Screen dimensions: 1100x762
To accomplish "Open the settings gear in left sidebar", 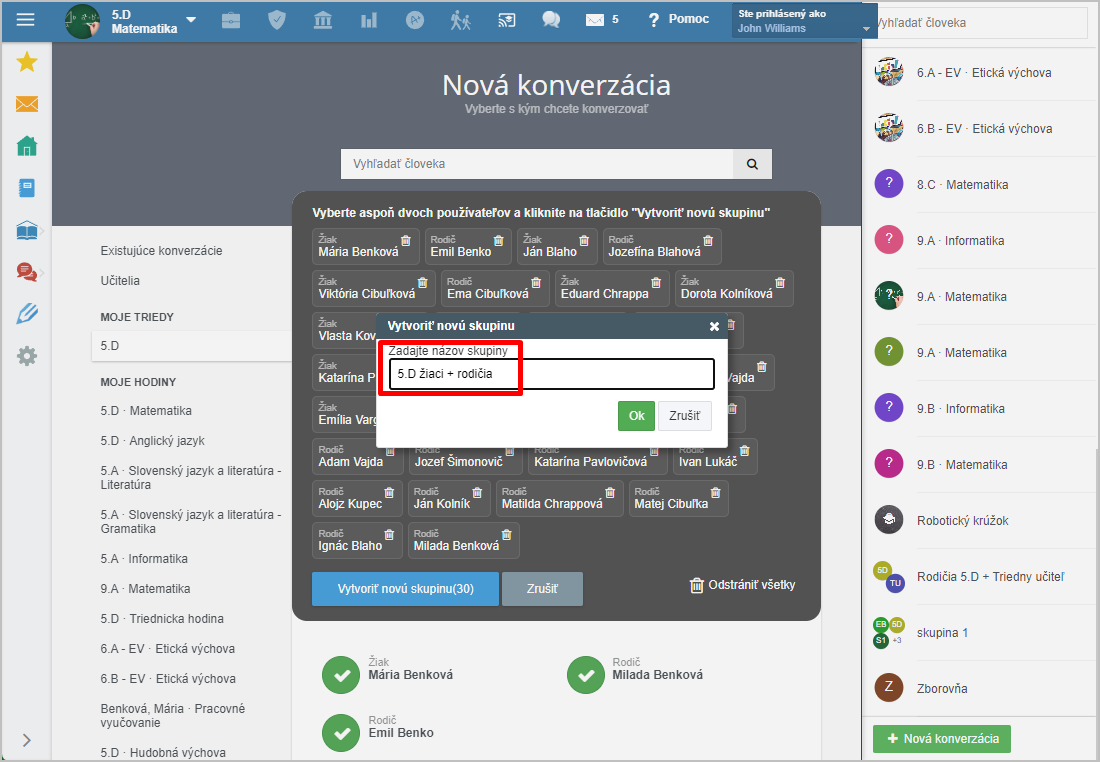I will click(x=27, y=356).
